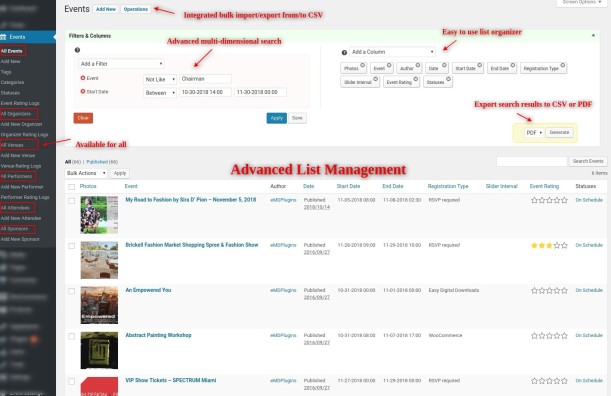Open filter help question mark icon
Viewport: 611px width, 396px height.
[77, 50]
